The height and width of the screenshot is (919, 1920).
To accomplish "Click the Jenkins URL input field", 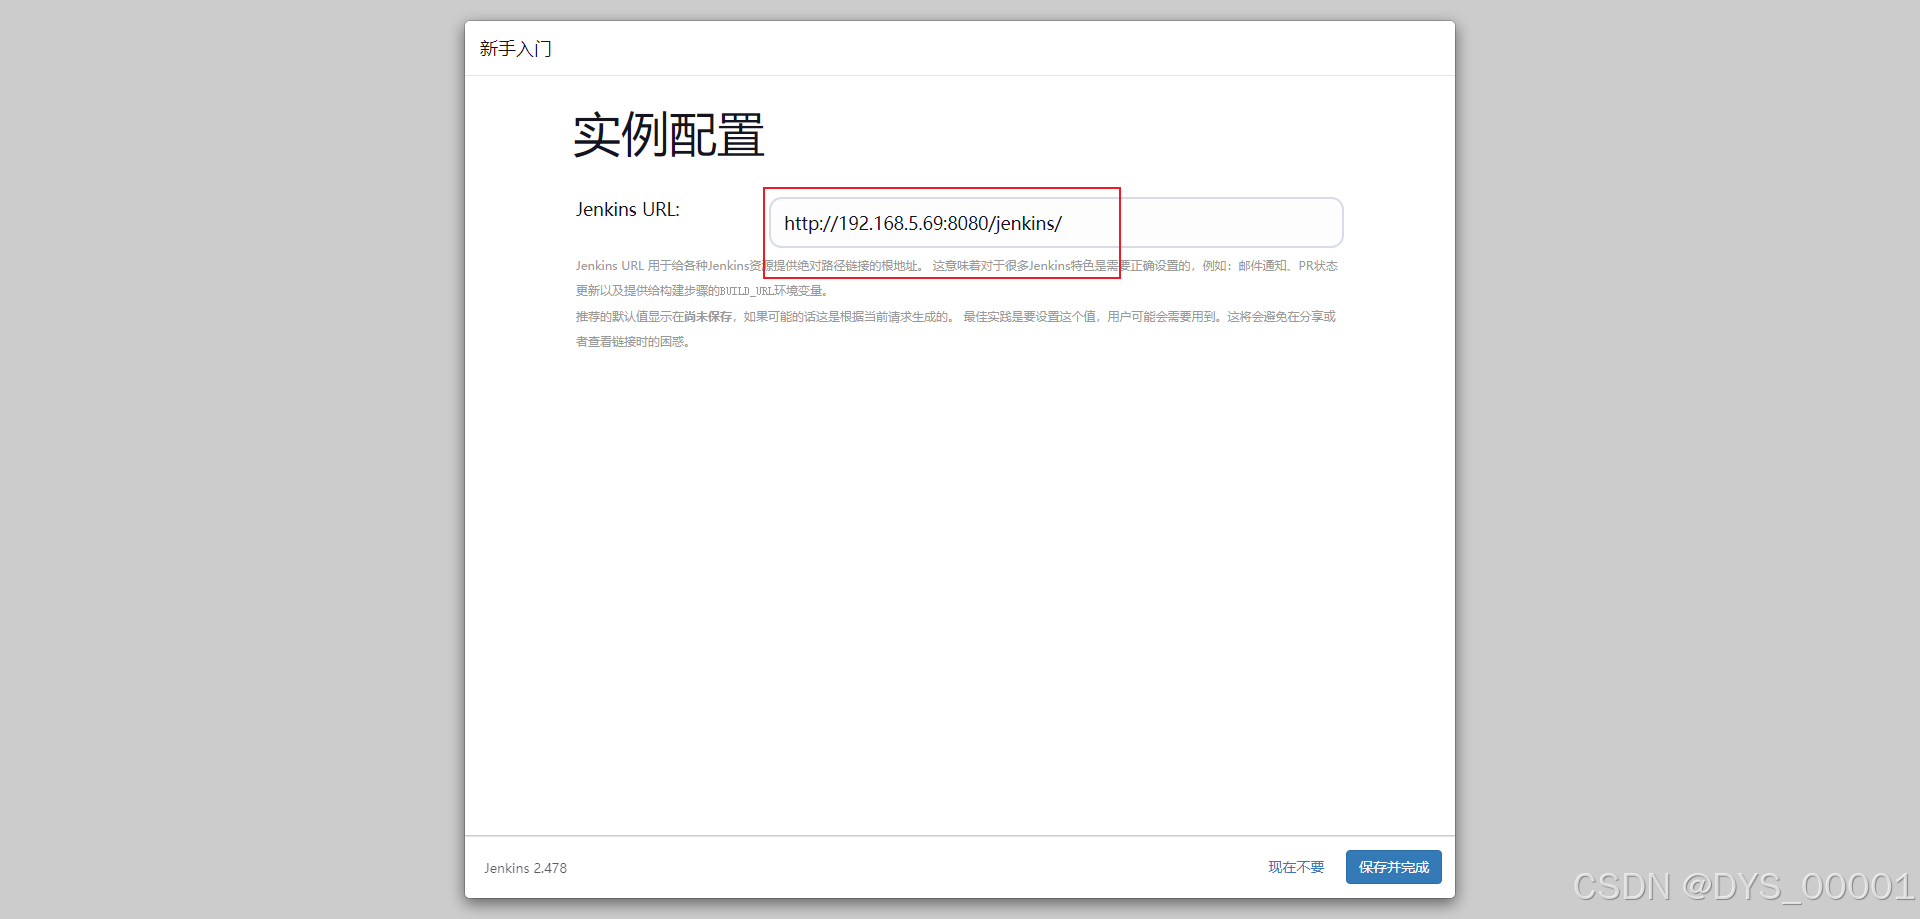I will pyautogui.click(x=1056, y=223).
